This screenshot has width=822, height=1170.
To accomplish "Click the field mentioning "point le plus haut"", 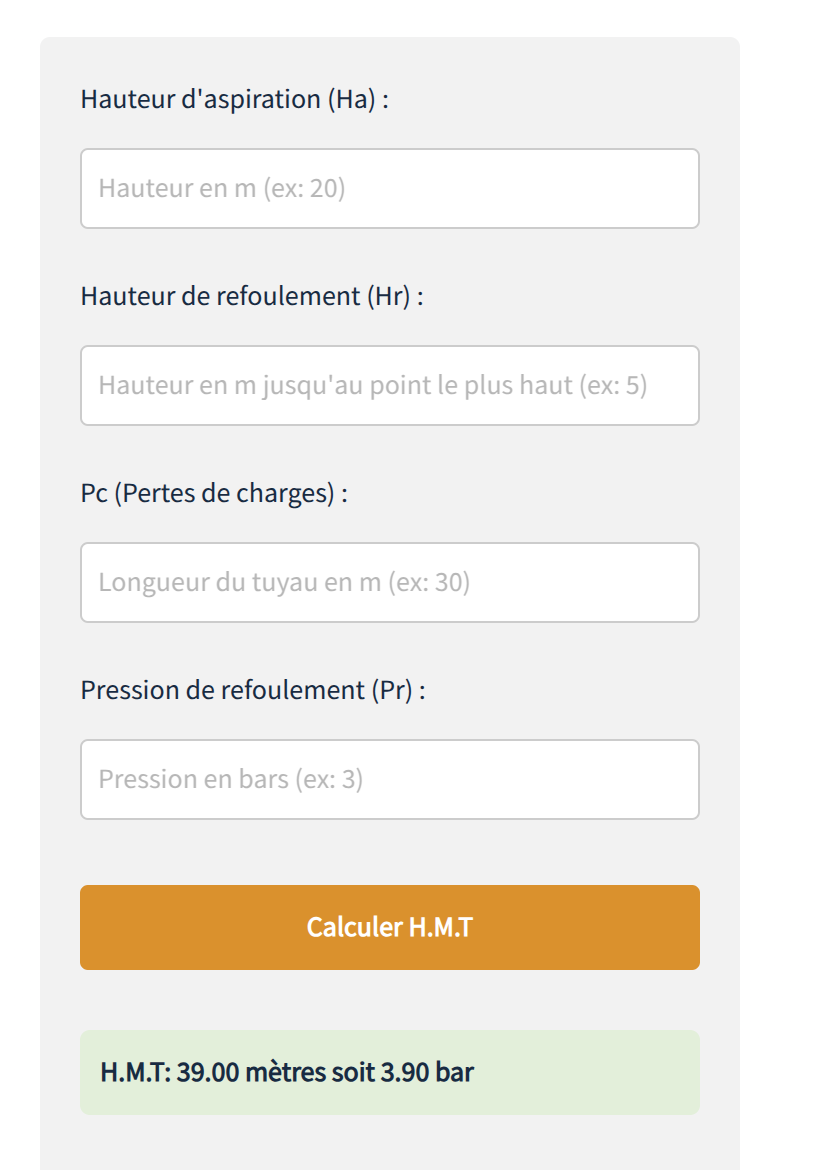I will pos(389,386).
